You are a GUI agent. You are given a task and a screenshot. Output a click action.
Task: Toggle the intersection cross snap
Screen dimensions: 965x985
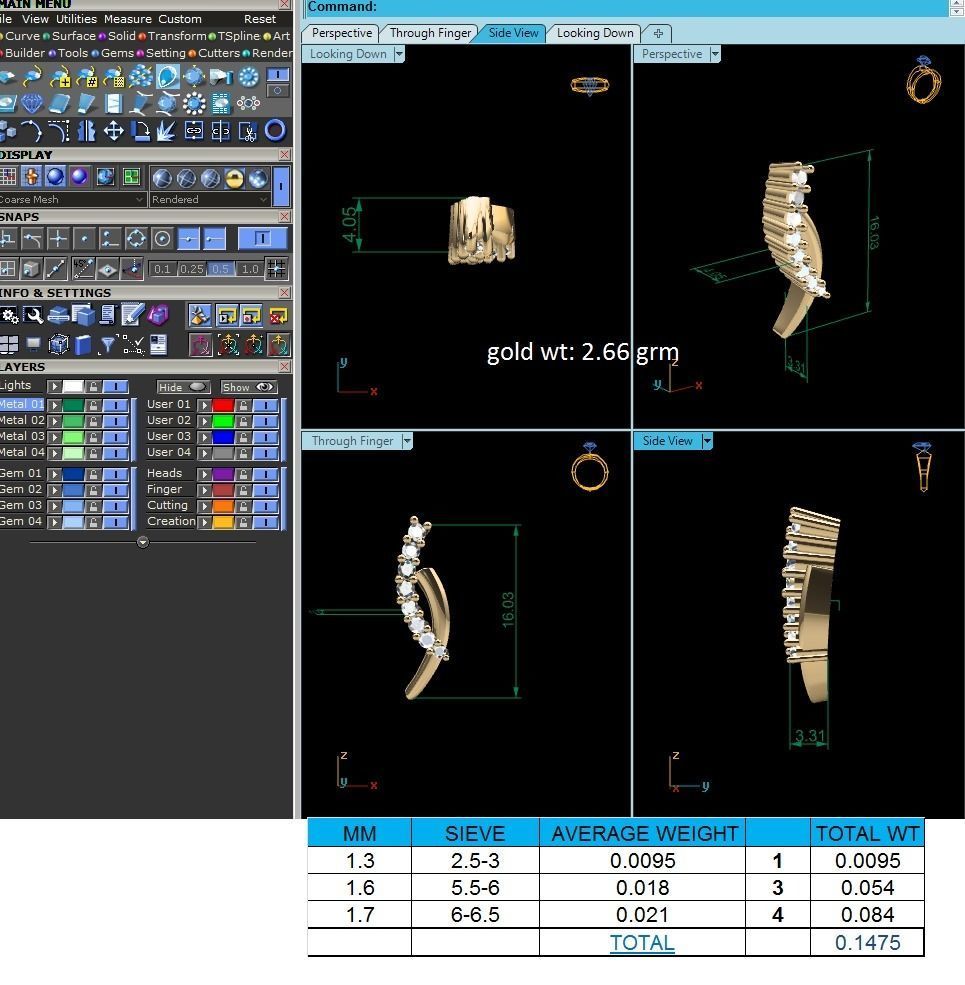pyautogui.click(x=58, y=239)
